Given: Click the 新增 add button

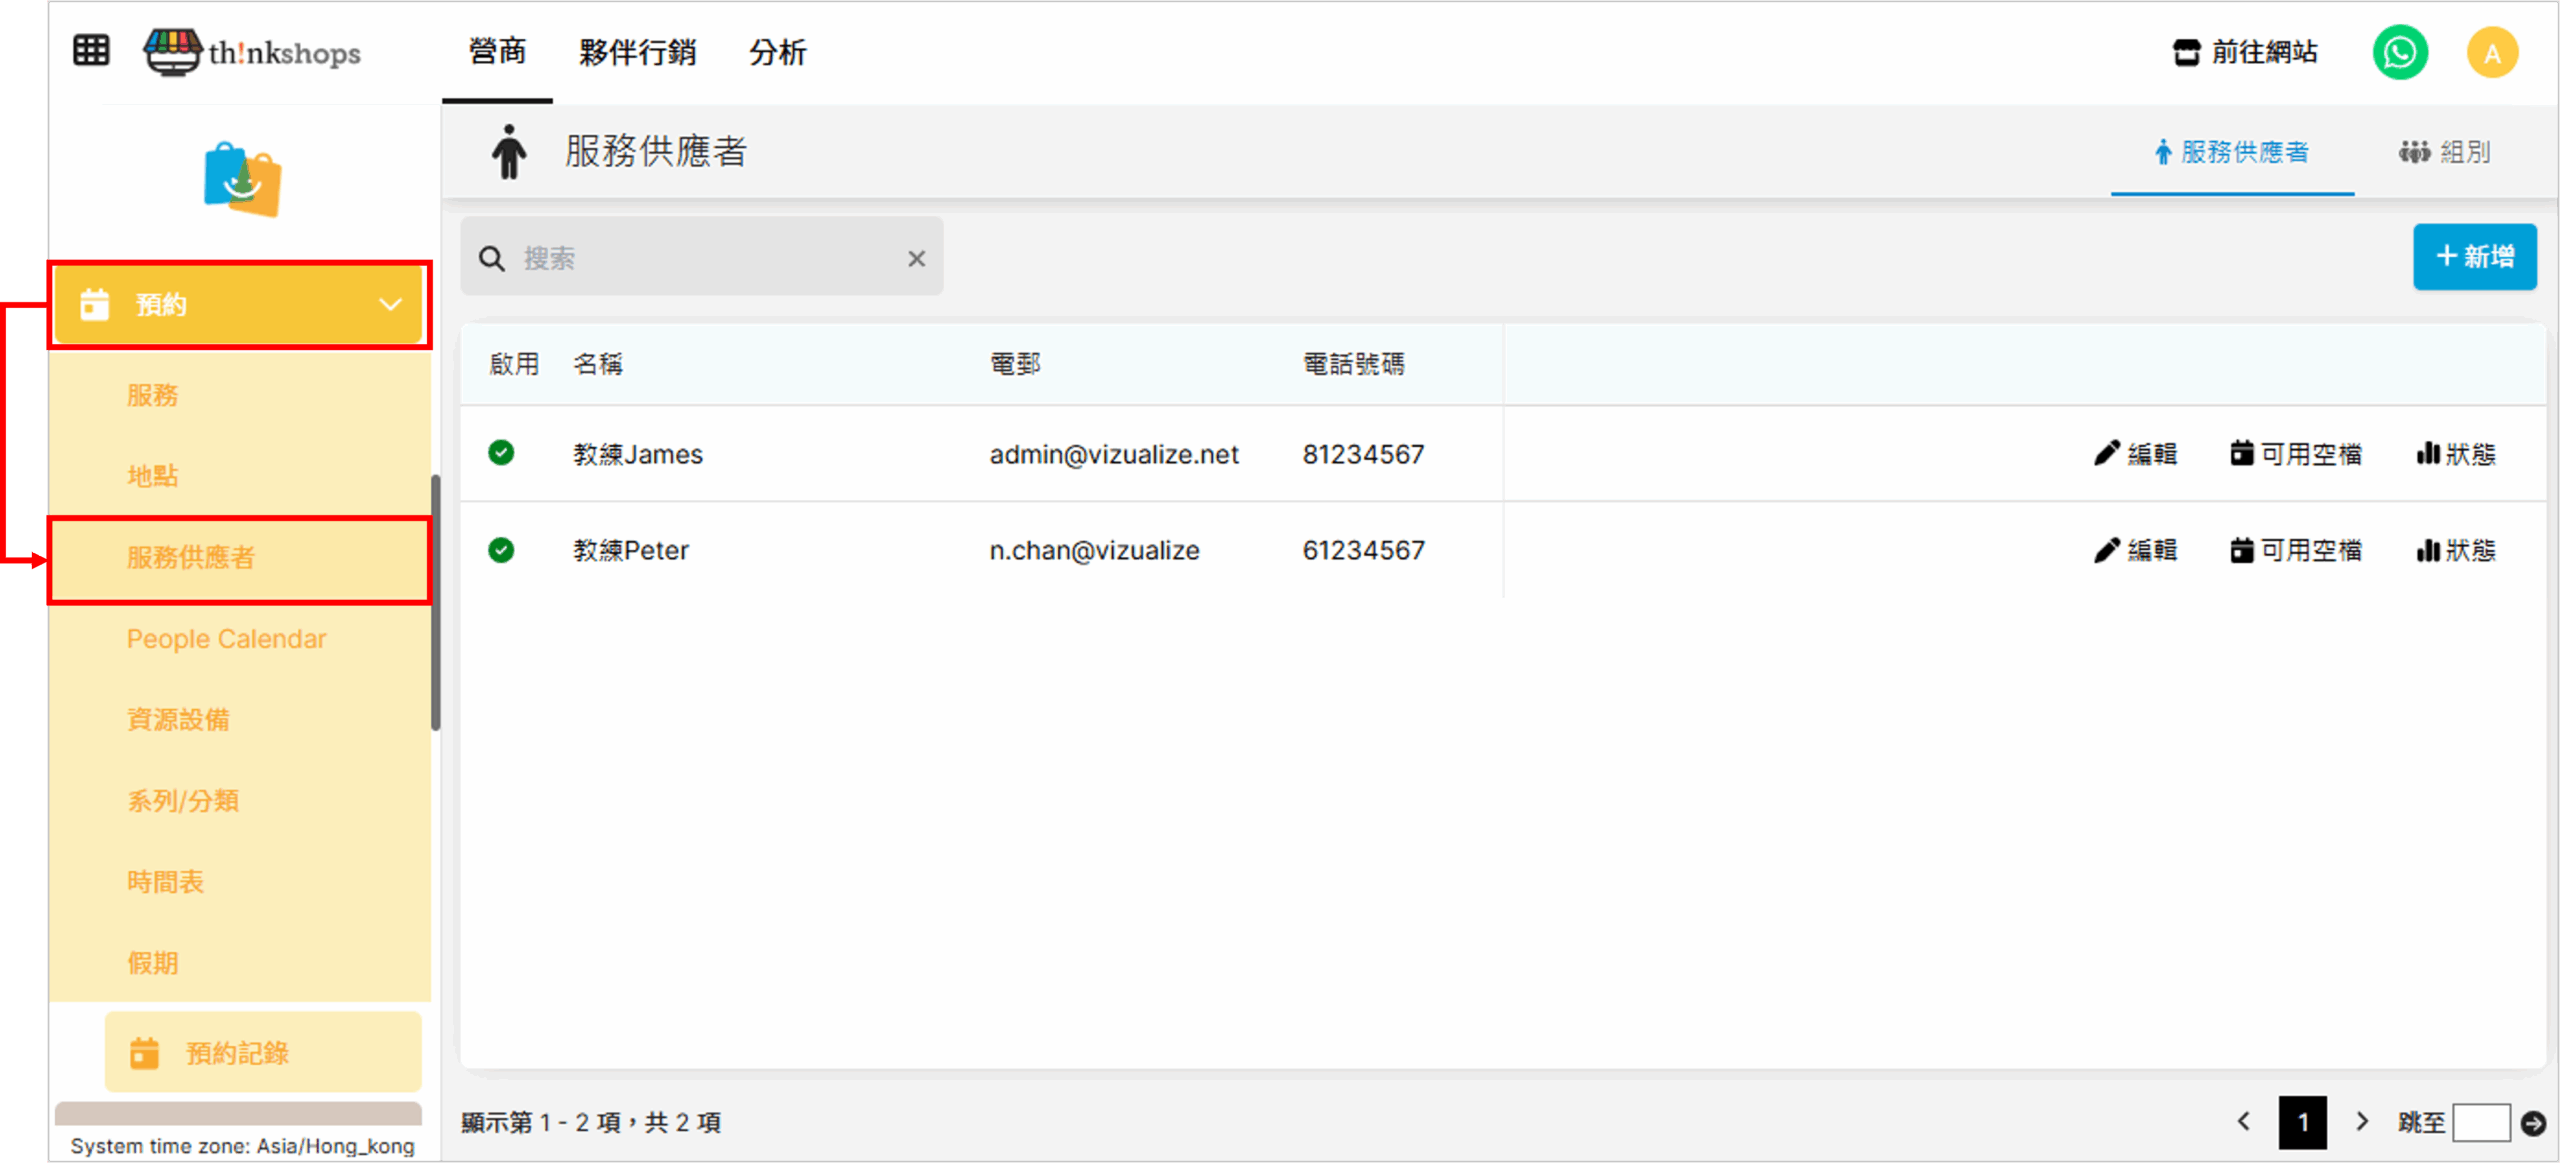Looking at the screenshot, I should [x=2474, y=257].
